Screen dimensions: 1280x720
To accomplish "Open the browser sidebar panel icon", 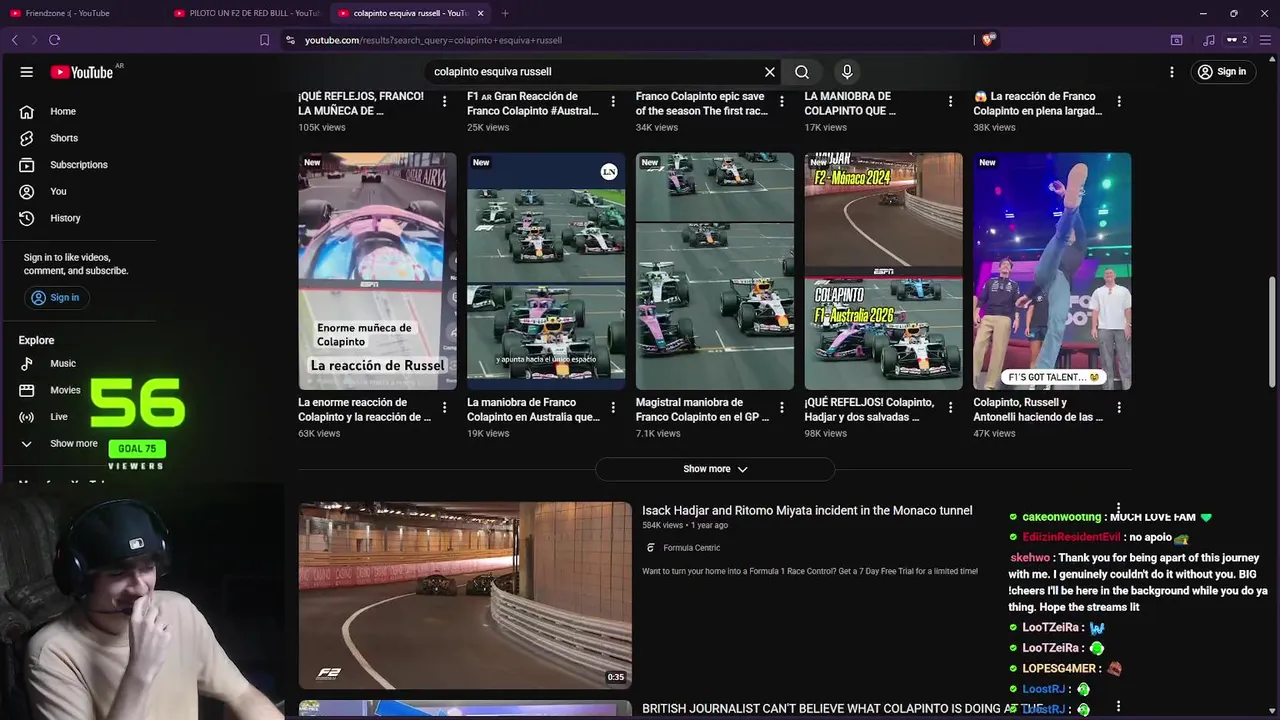I will (1176, 40).
